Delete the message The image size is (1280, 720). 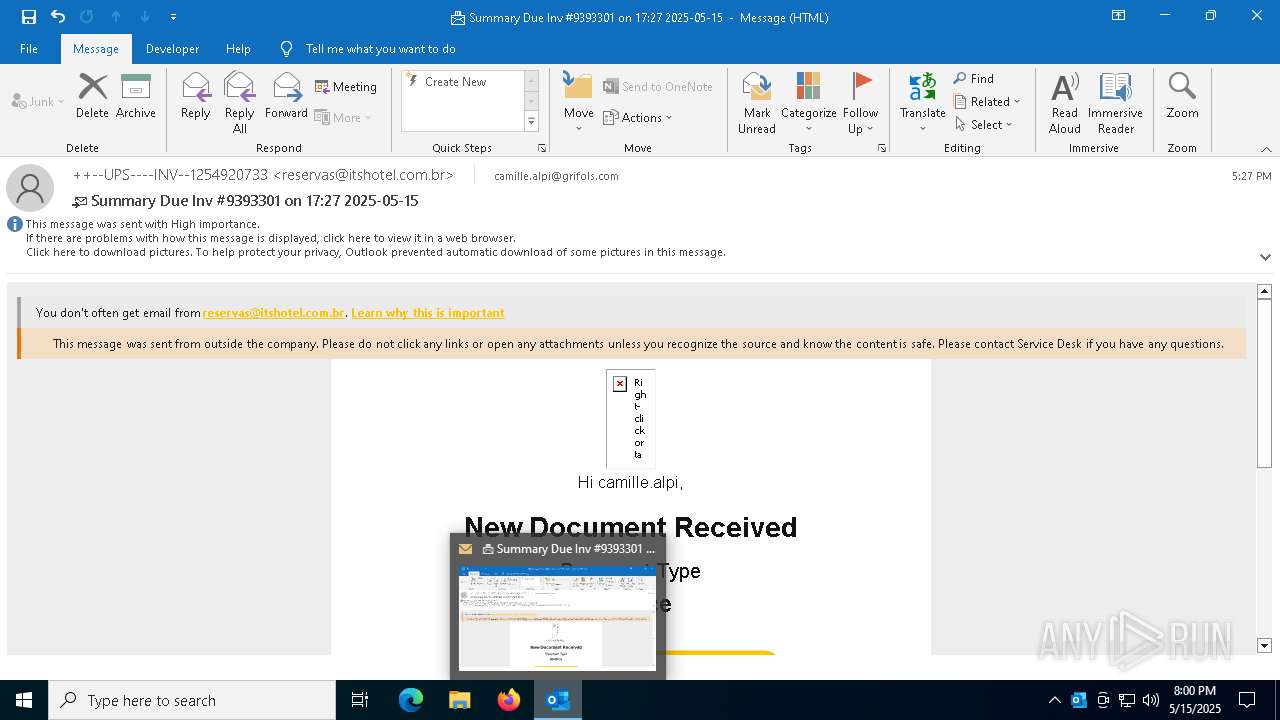92,97
